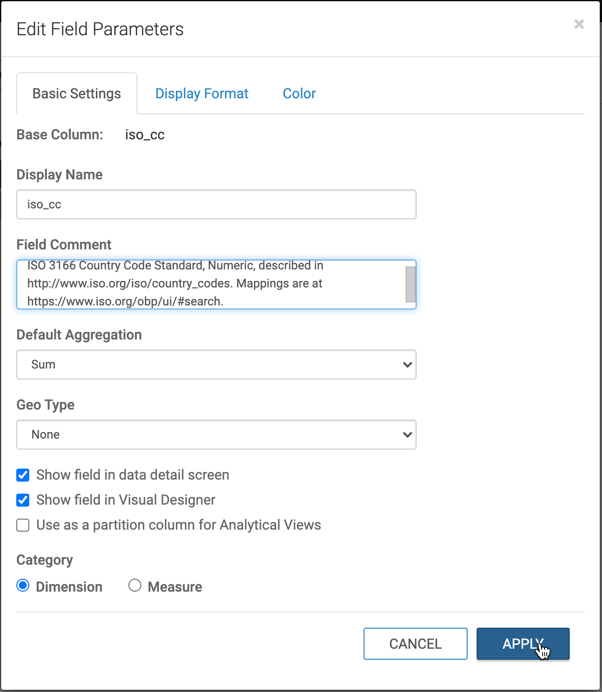
Task: Go to the Color tab
Action: coord(299,94)
